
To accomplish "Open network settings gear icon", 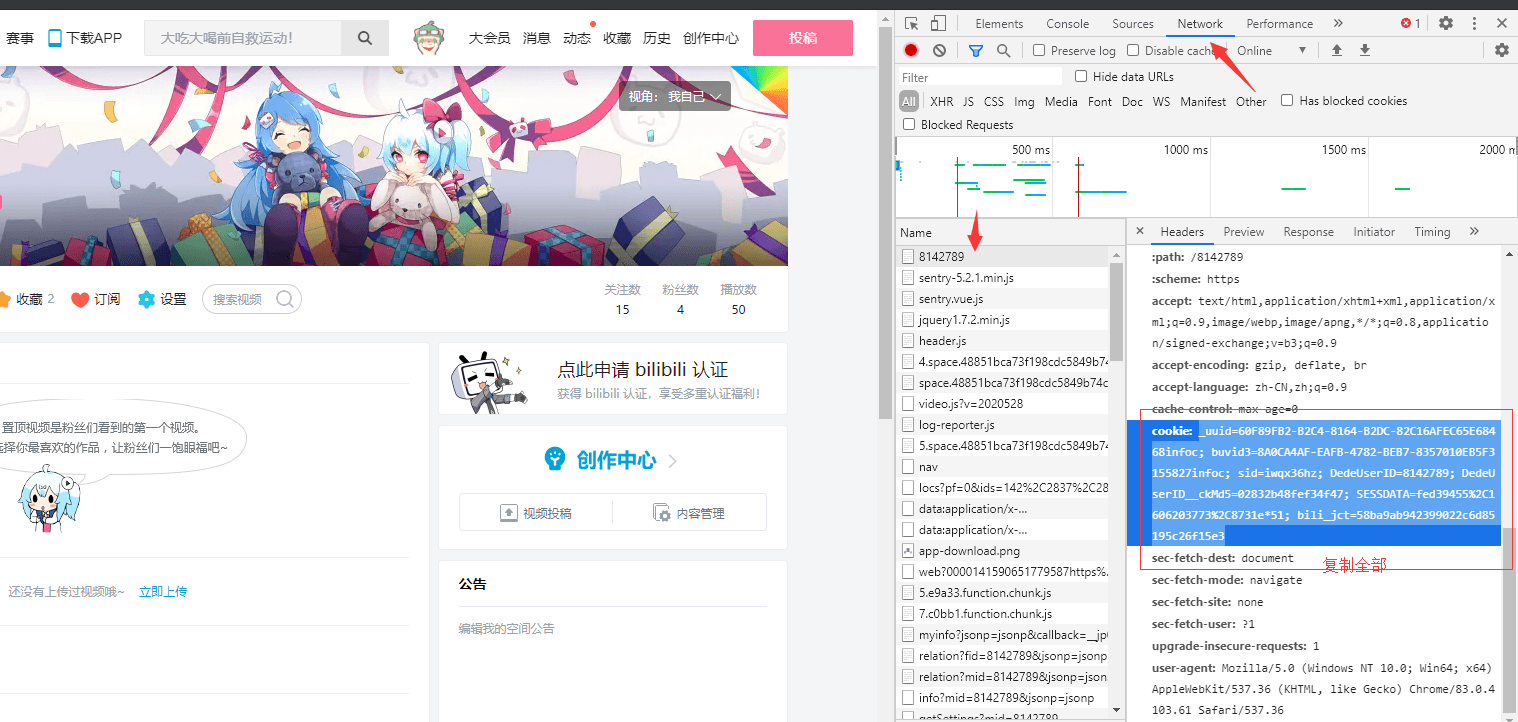I will (1502, 50).
